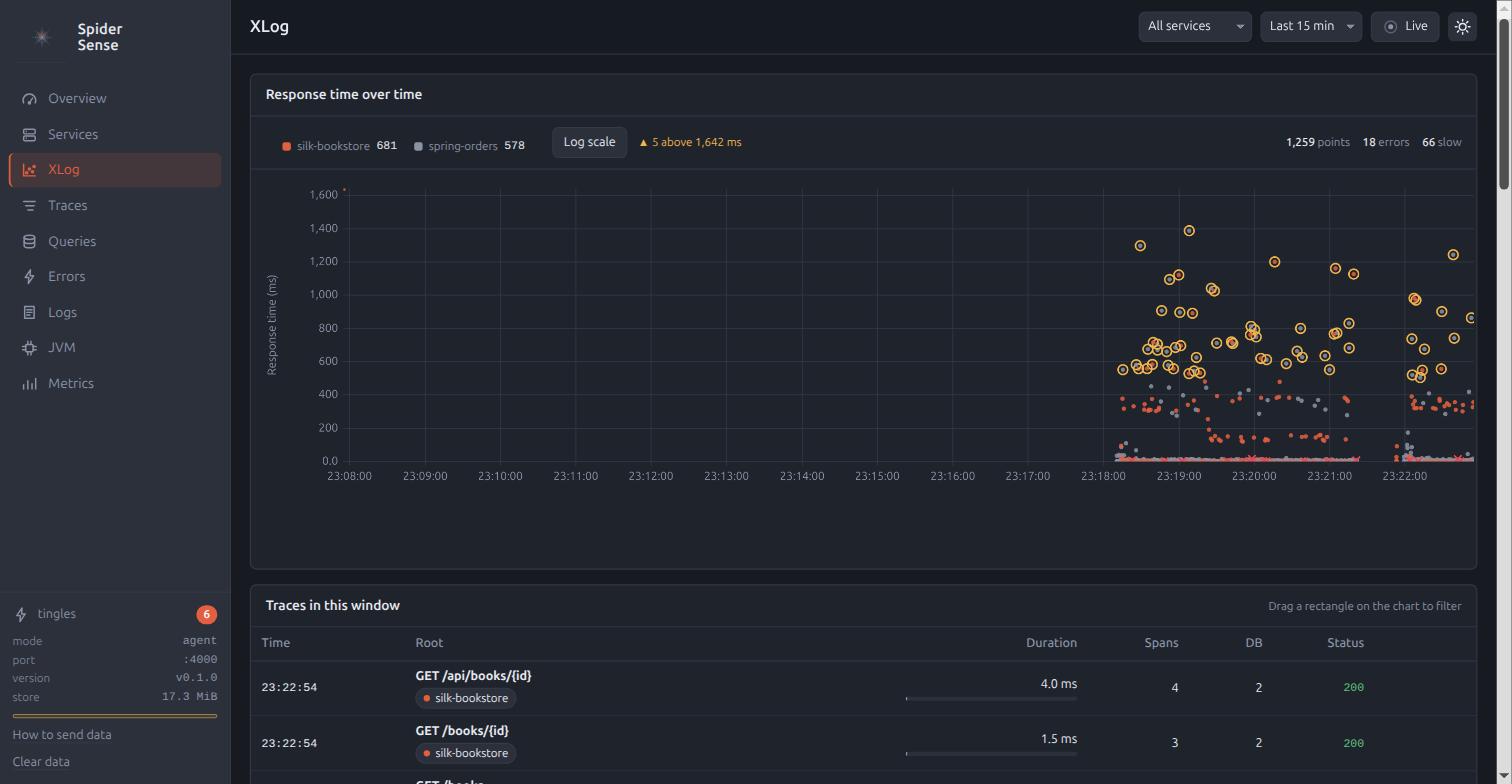Click the XLog scatter chart icon
The image size is (1512, 784).
click(29, 170)
